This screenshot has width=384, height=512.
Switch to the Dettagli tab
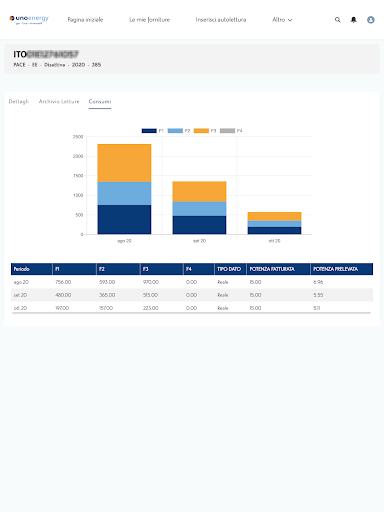[x=19, y=101]
